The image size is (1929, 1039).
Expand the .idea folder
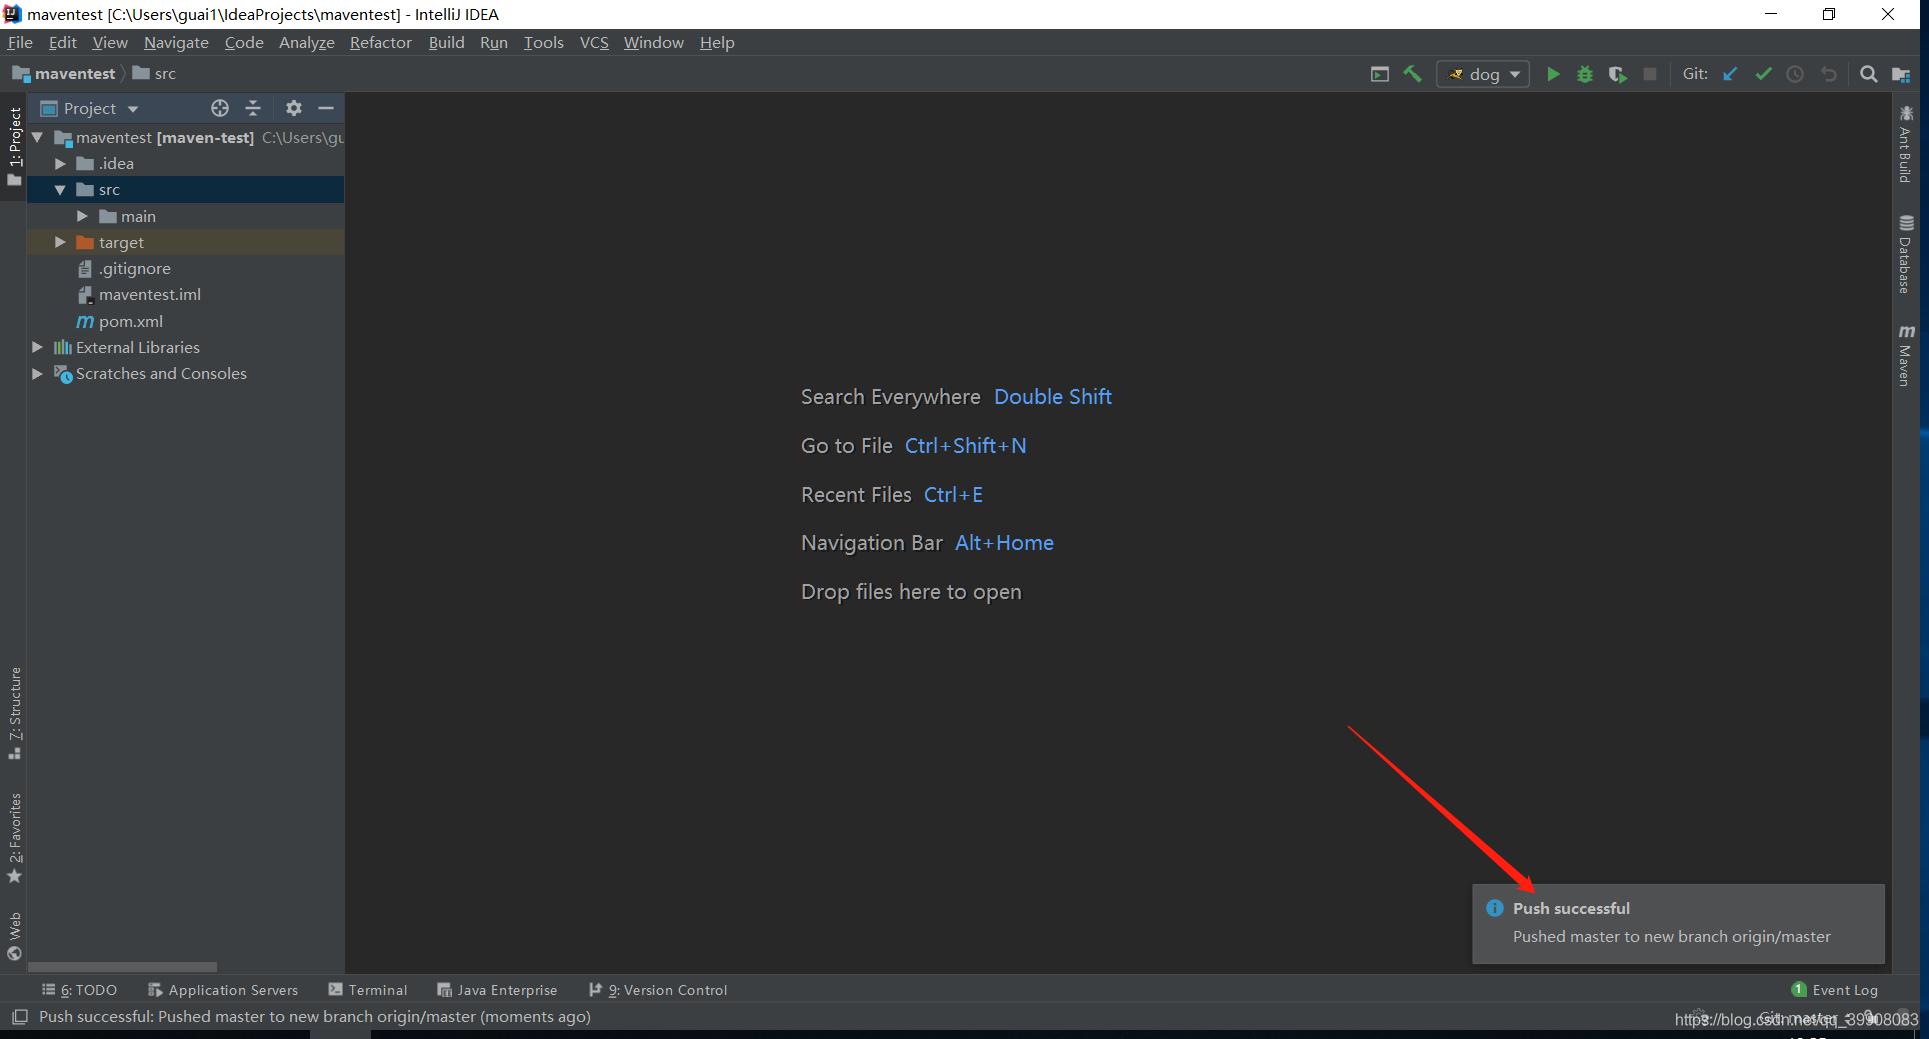click(60, 163)
